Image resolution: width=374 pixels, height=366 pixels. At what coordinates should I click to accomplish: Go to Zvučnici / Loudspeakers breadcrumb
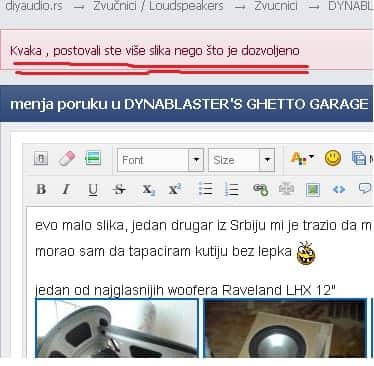coord(158,6)
